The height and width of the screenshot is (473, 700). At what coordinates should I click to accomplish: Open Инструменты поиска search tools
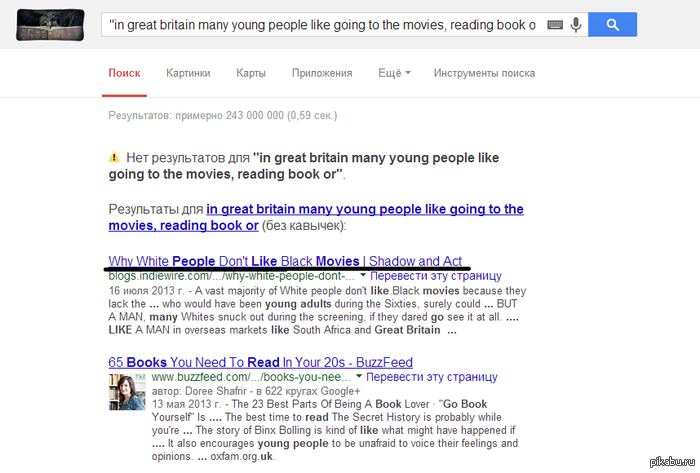[x=484, y=73]
